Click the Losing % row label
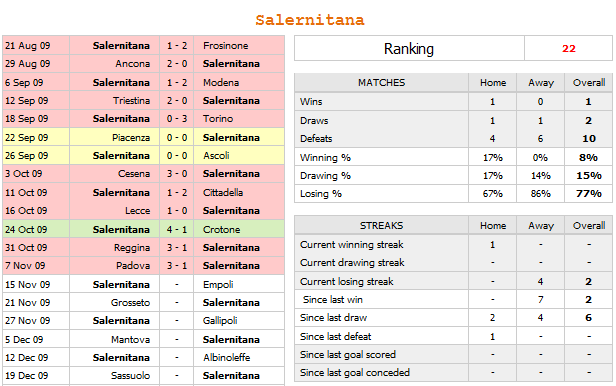Viewport: 616px width, 386px height. 321,194
